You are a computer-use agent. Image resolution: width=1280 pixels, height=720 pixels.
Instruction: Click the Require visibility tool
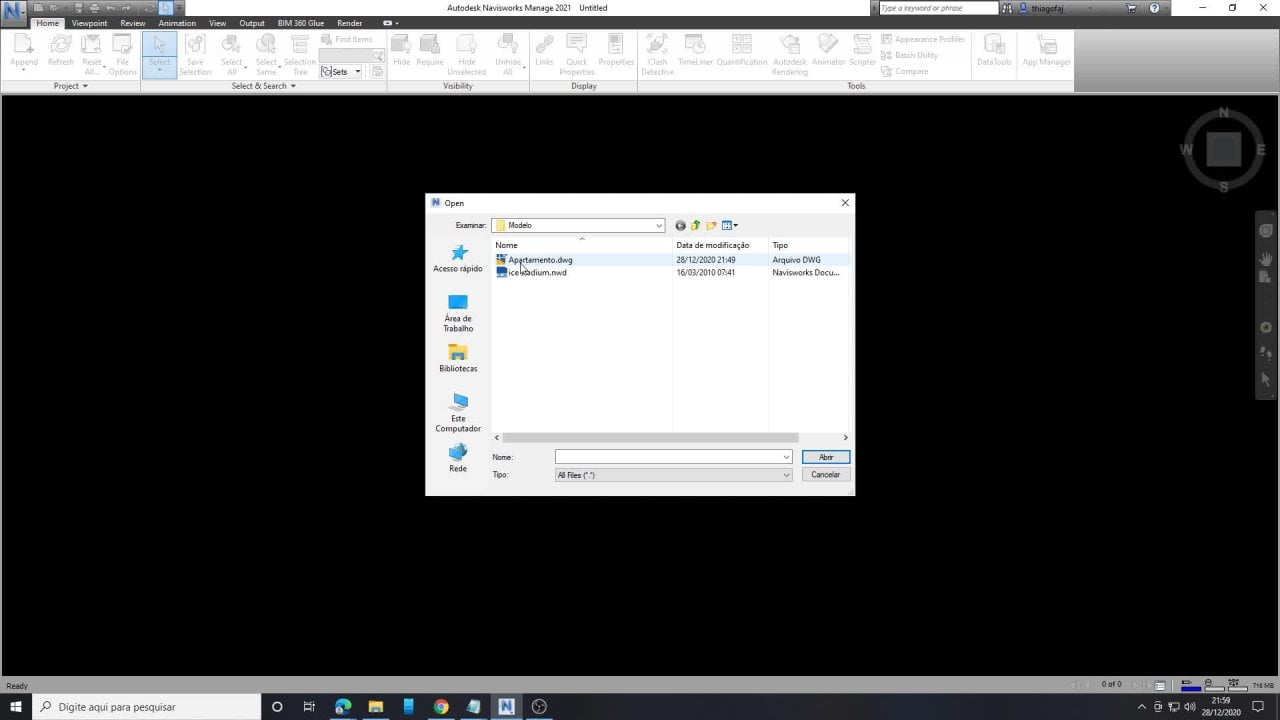[x=430, y=50]
